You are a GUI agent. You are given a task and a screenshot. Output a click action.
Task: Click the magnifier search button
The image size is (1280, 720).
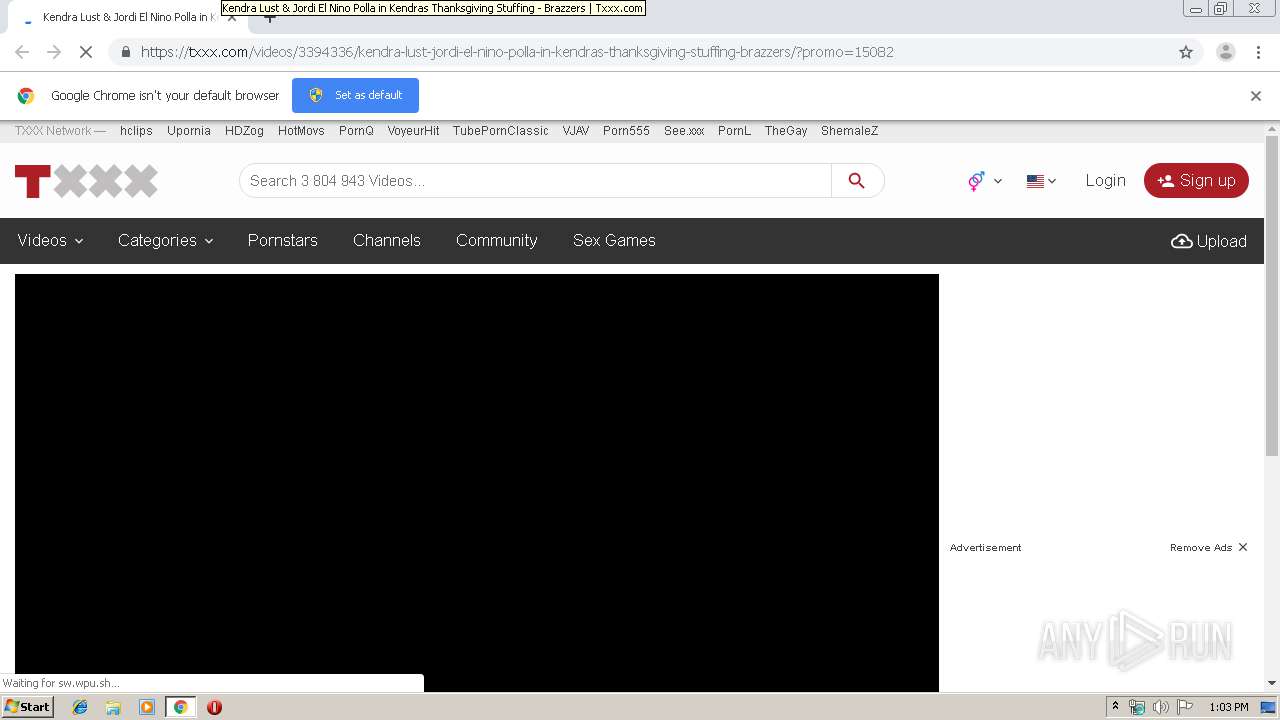click(857, 180)
